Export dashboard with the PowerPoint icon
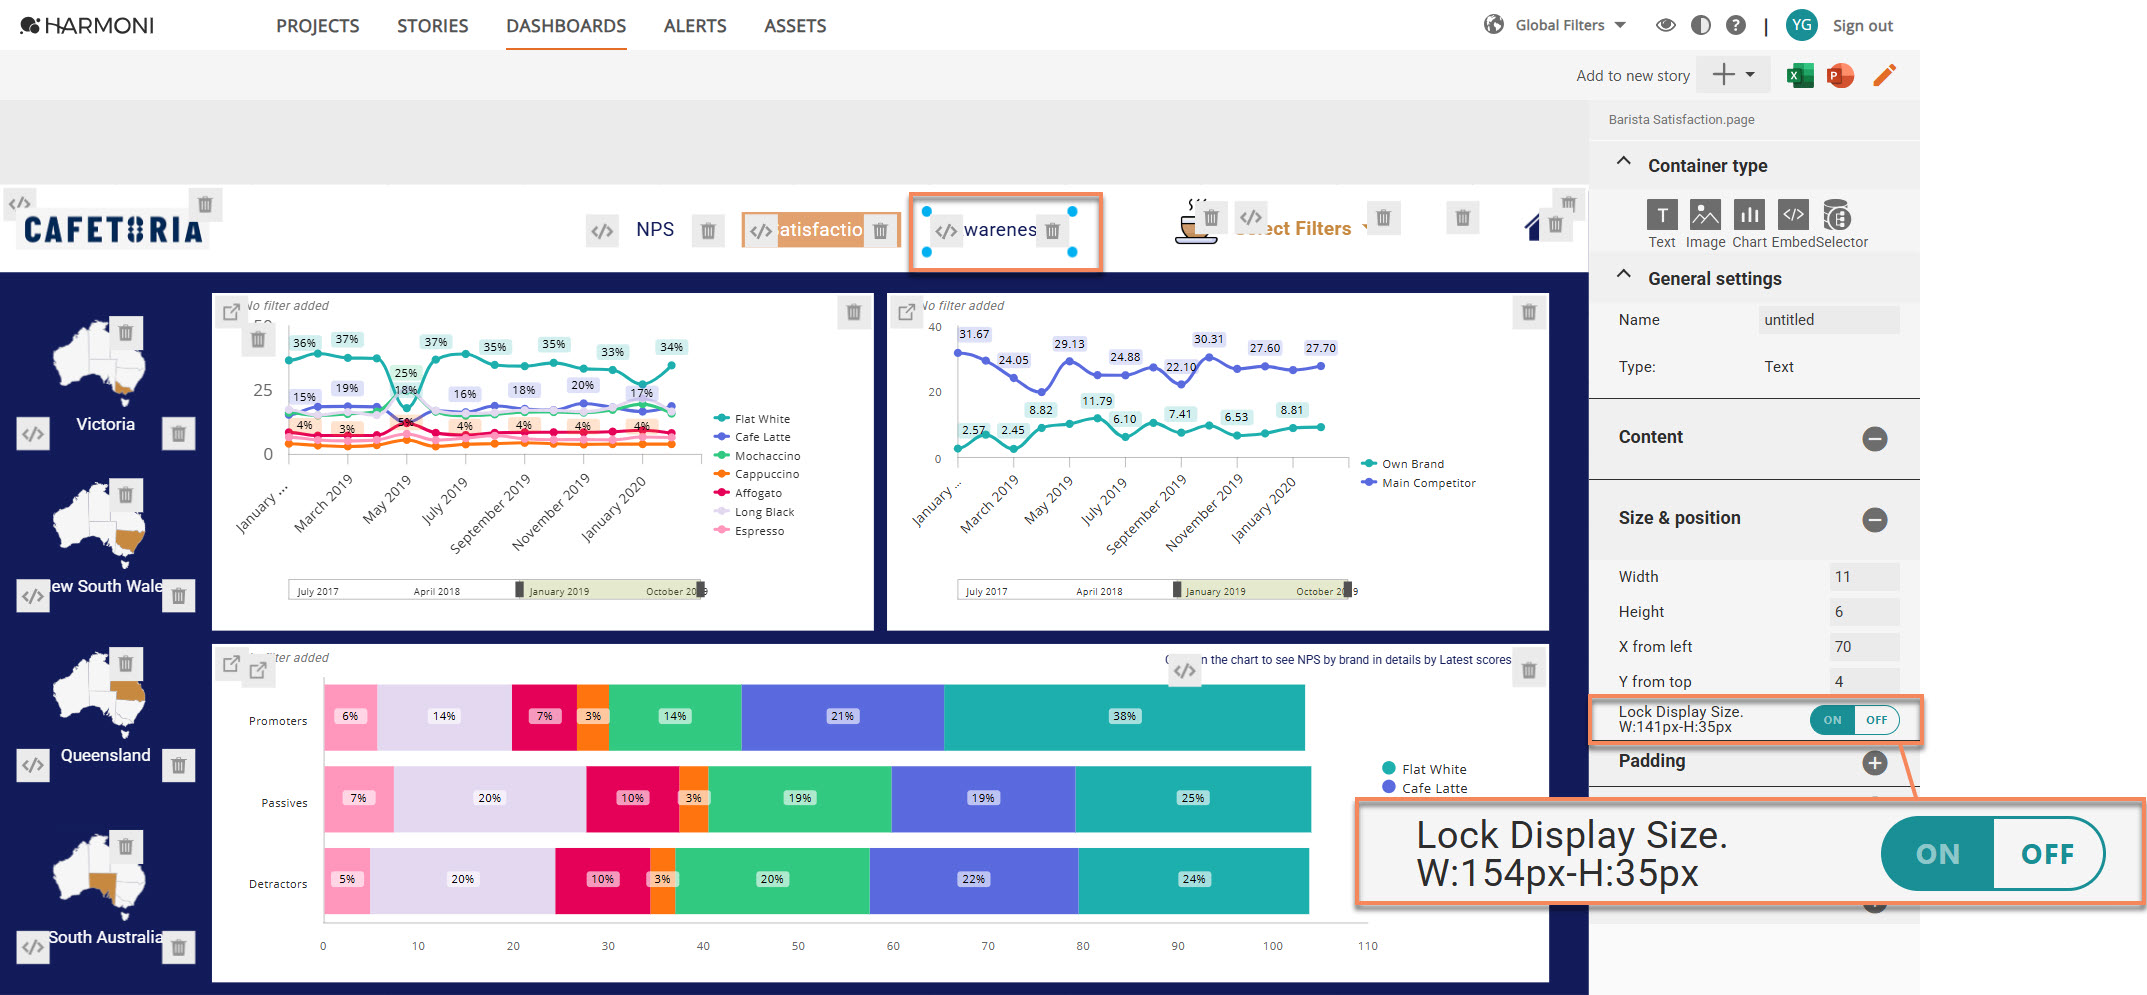This screenshot has width=2147, height=995. pos(1840,75)
